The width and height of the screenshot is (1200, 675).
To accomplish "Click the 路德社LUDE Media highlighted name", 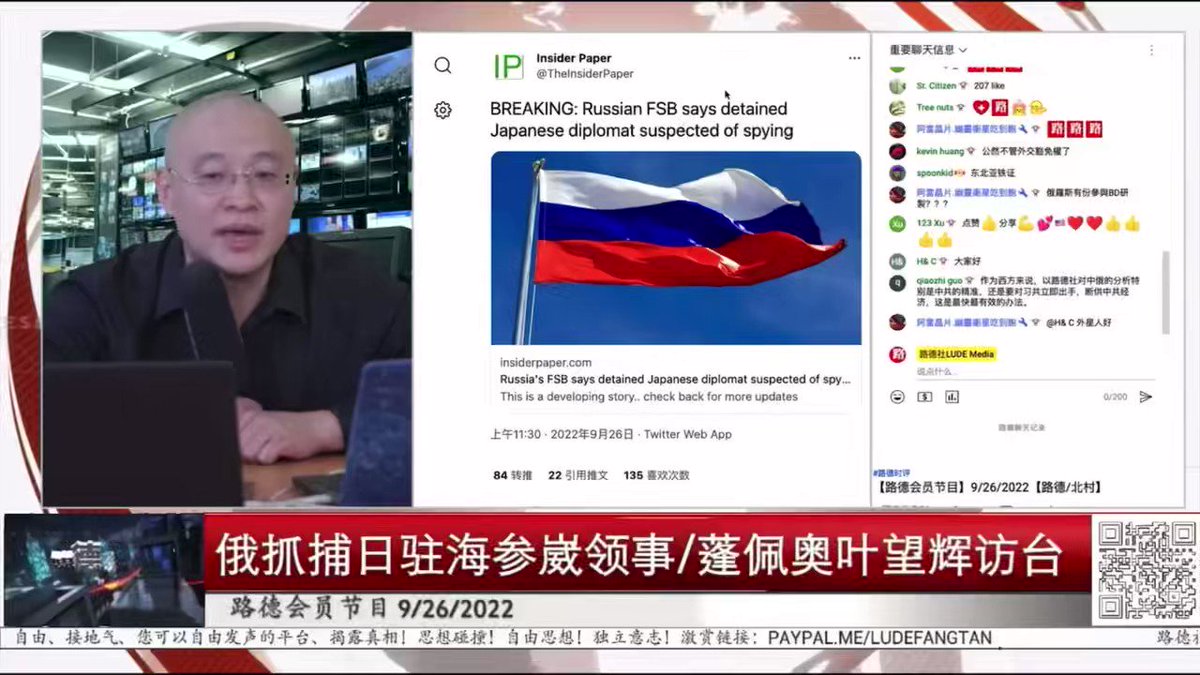I will (956, 354).
